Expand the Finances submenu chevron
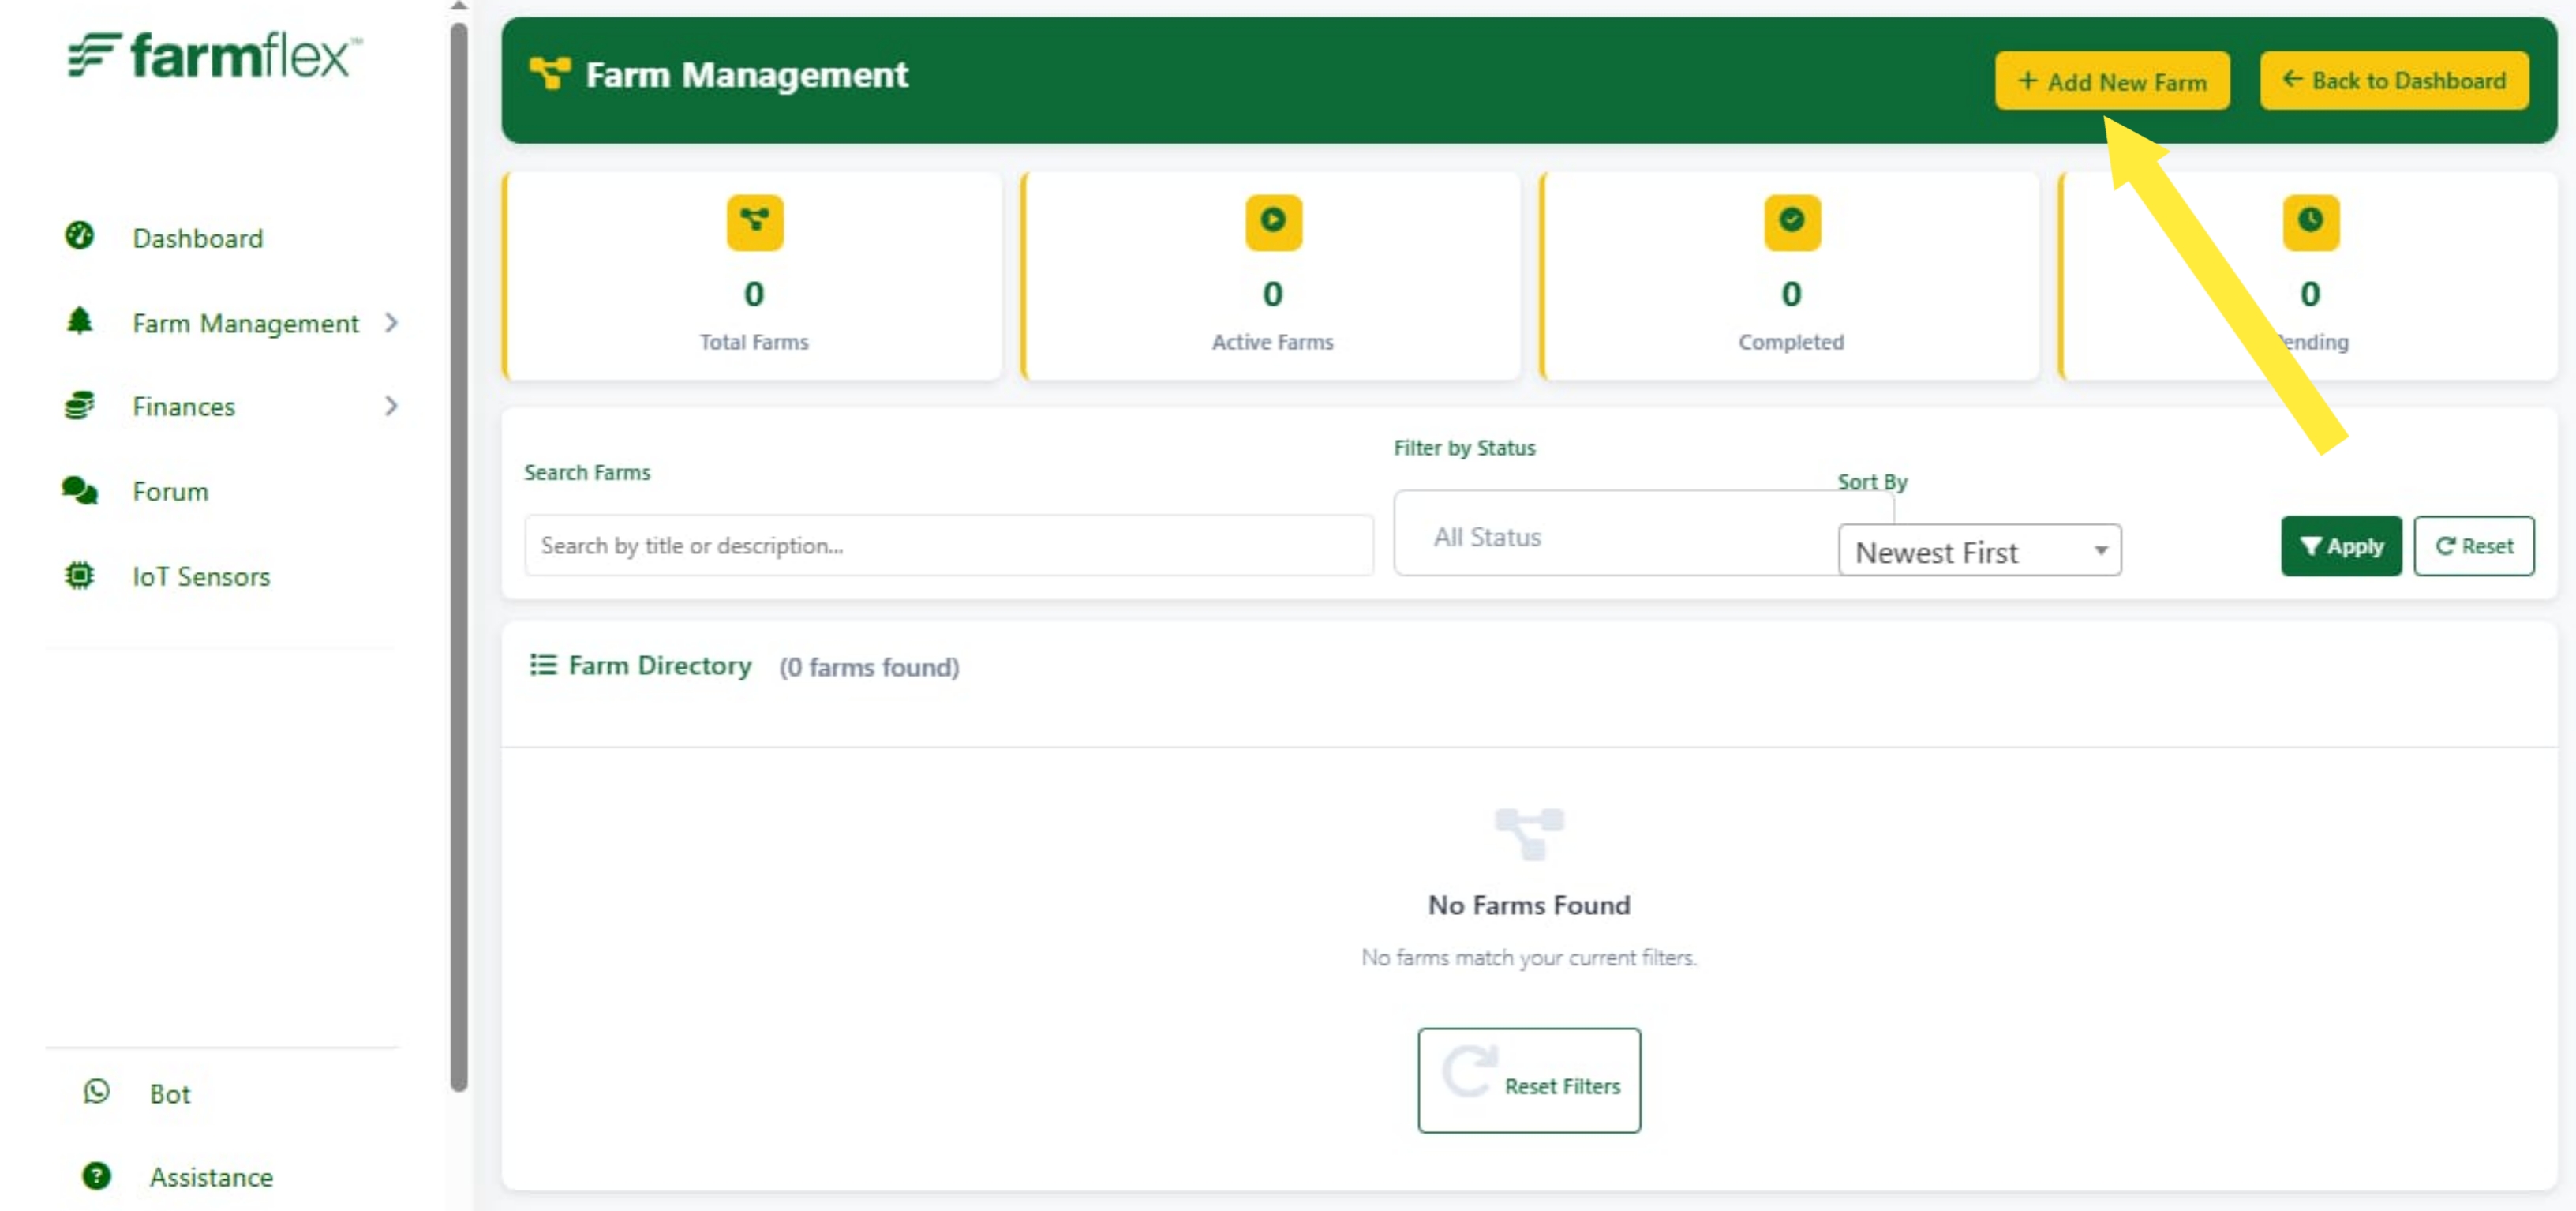 click(391, 405)
